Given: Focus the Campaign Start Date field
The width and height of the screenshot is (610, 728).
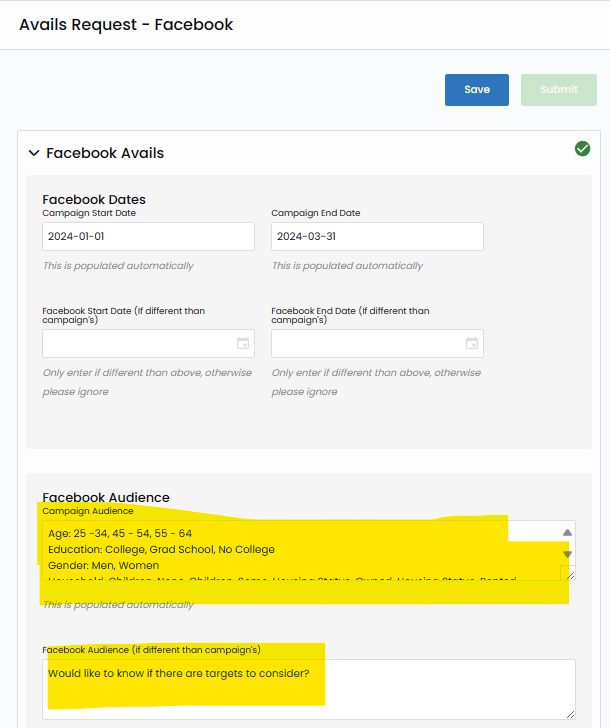Looking at the screenshot, I should tap(148, 237).
